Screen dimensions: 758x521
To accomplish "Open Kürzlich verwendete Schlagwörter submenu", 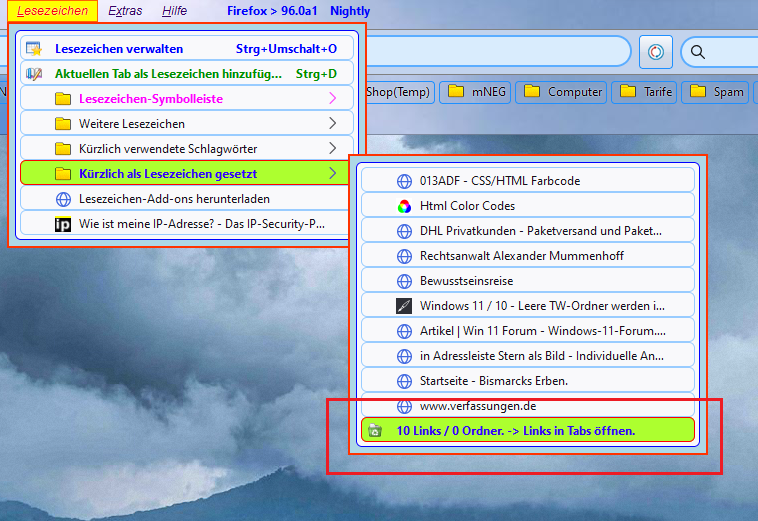I will (187, 149).
